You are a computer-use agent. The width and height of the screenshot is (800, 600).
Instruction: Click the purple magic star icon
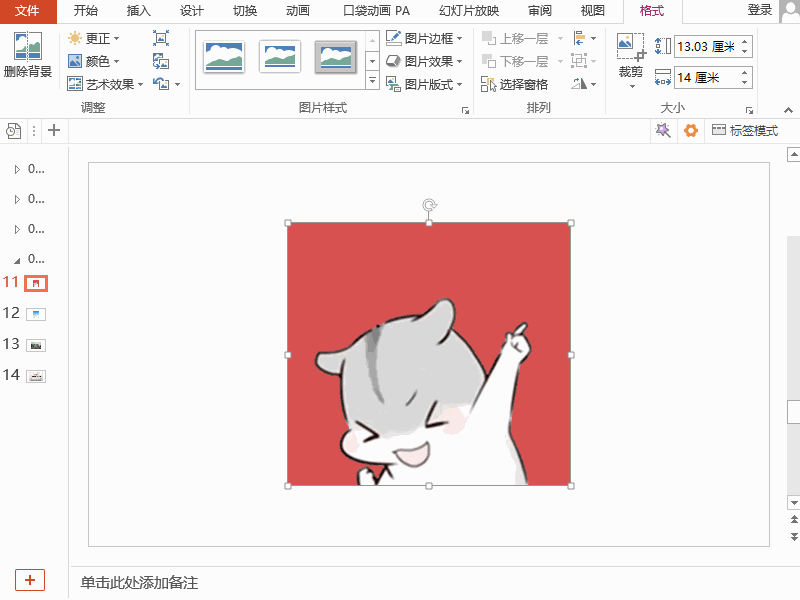tap(663, 131)
